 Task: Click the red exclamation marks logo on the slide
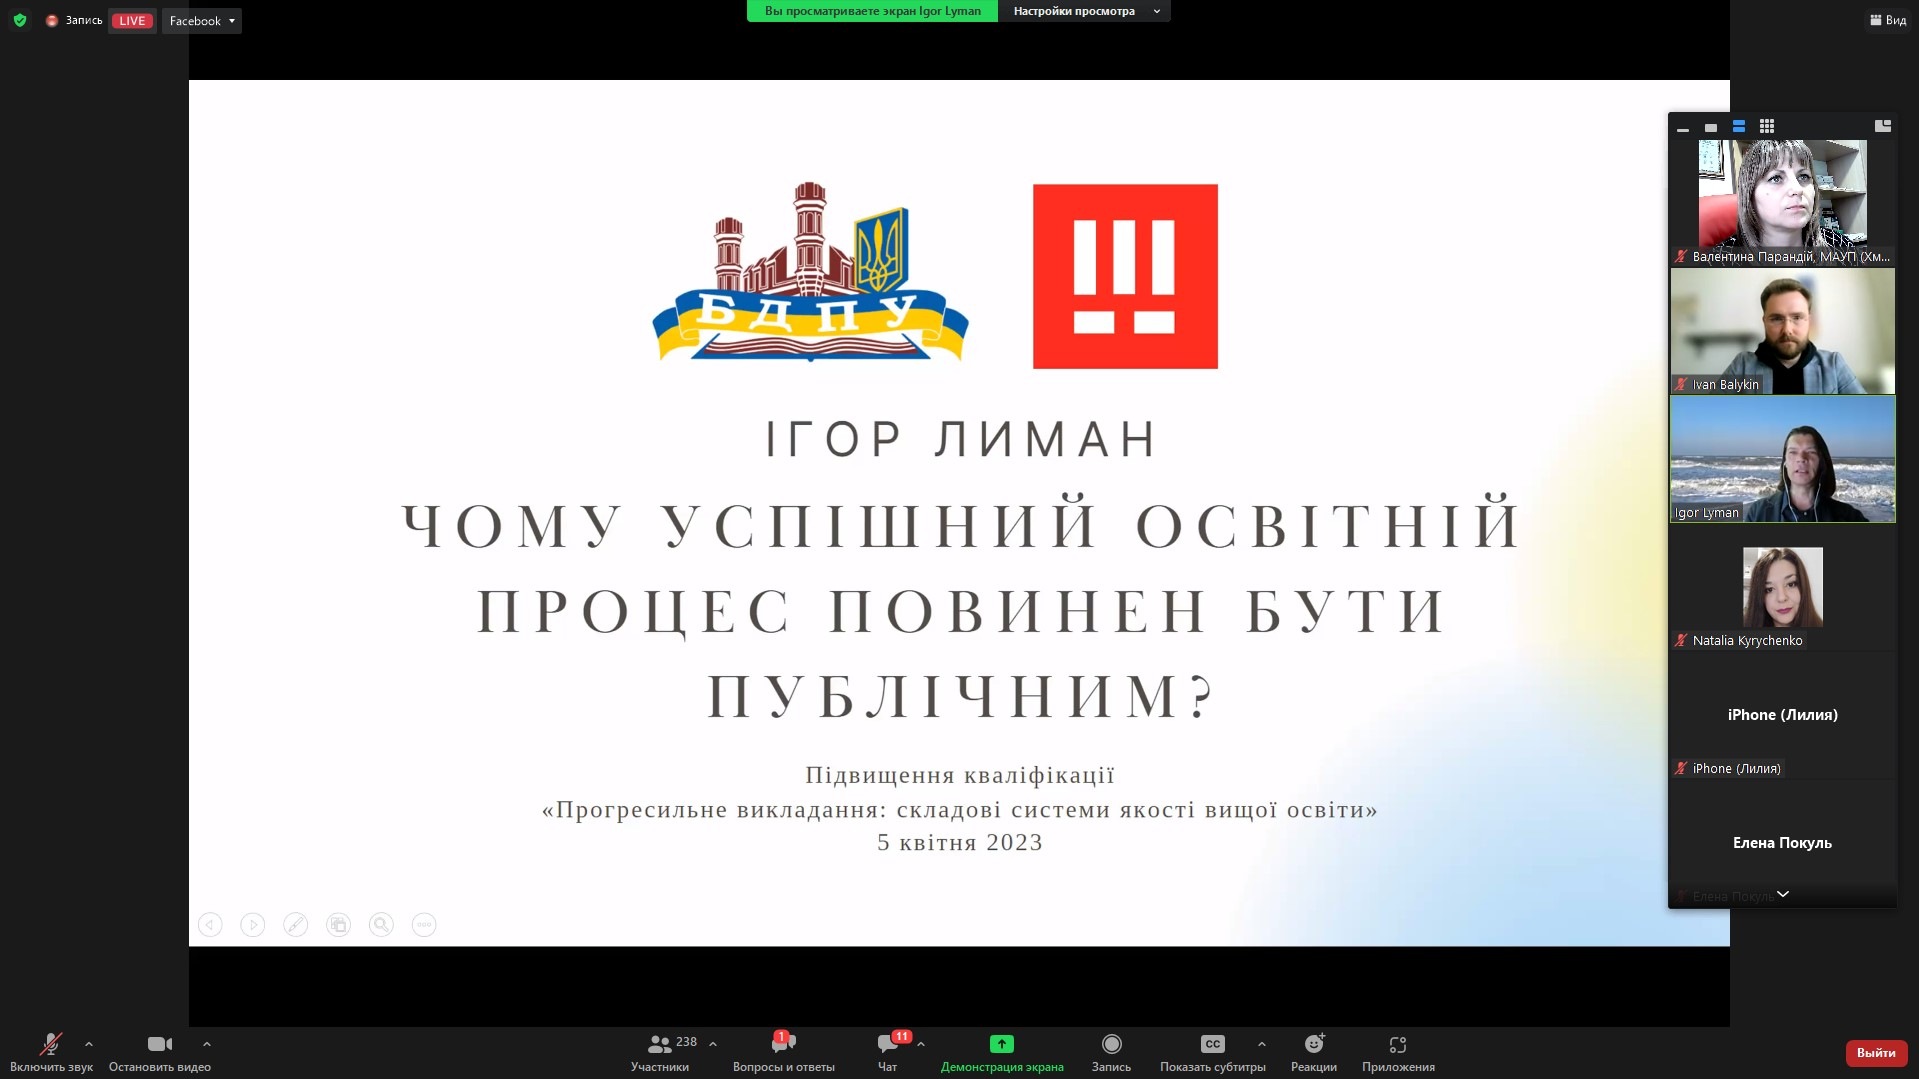1125,276
